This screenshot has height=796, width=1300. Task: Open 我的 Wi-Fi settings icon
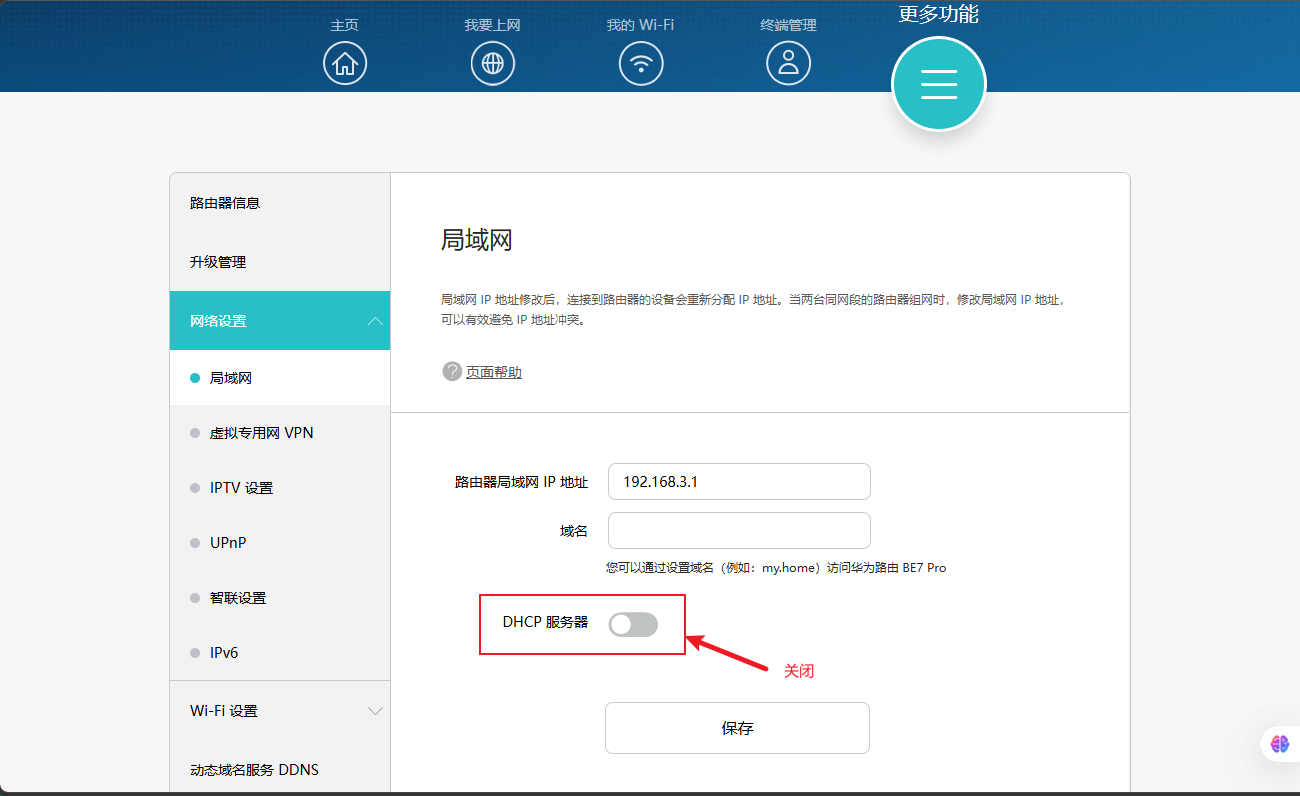[x=641, y=62]
